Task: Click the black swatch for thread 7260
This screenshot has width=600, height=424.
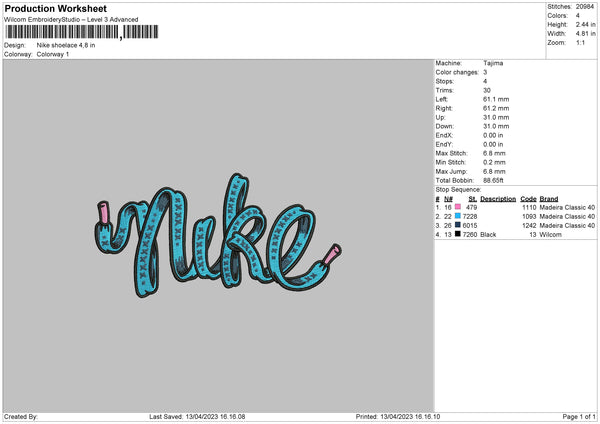Action: pos(458,234)
